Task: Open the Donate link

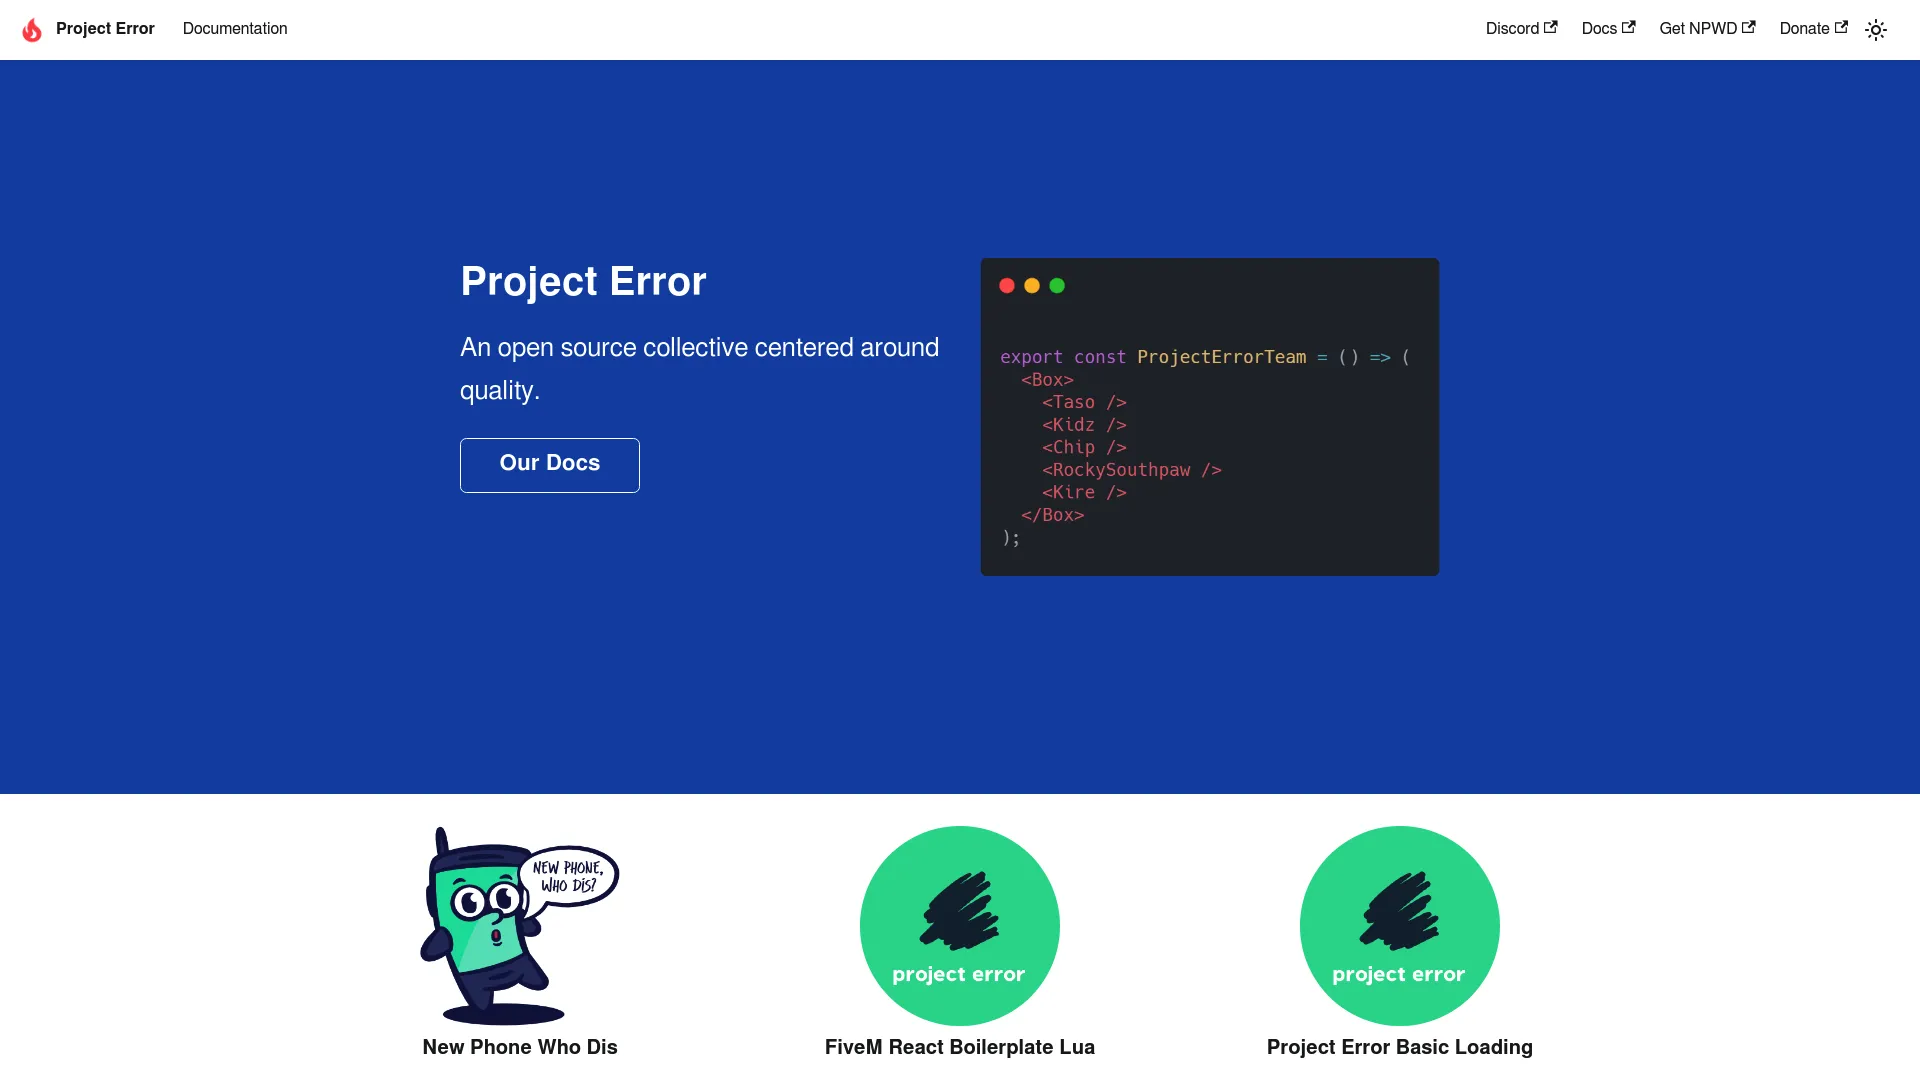Action: pyautogui.click(x=1813, y=29)
